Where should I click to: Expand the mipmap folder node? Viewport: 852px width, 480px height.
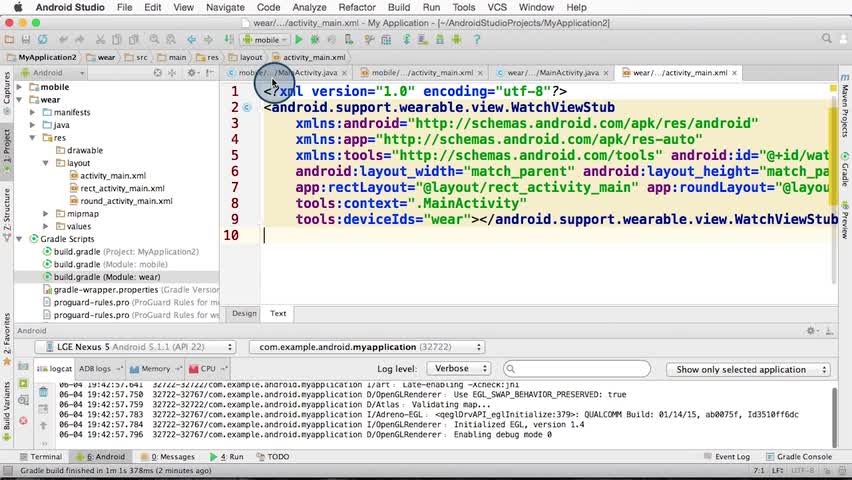pos(46,214)
